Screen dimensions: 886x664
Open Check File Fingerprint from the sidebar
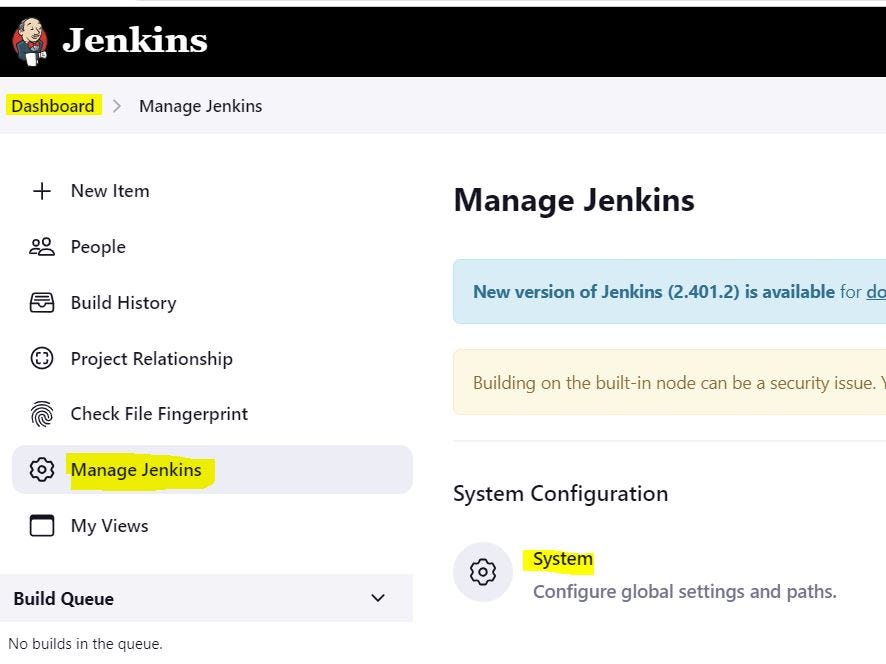pos(158,413)
